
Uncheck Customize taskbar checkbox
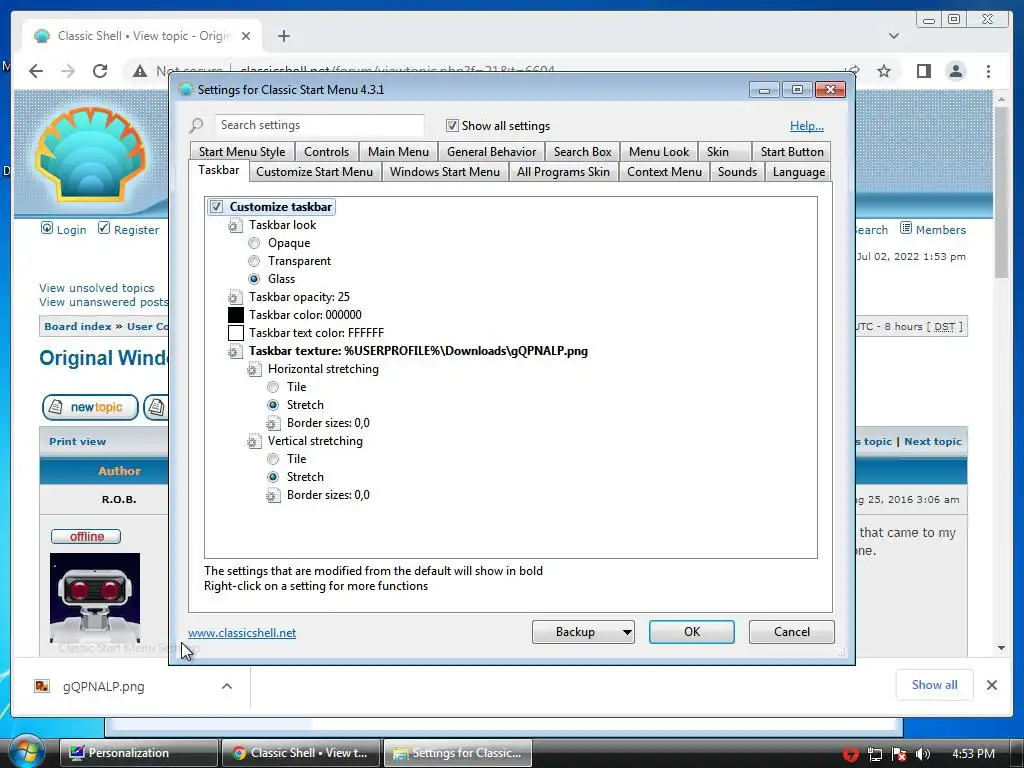tap(216, 207)
